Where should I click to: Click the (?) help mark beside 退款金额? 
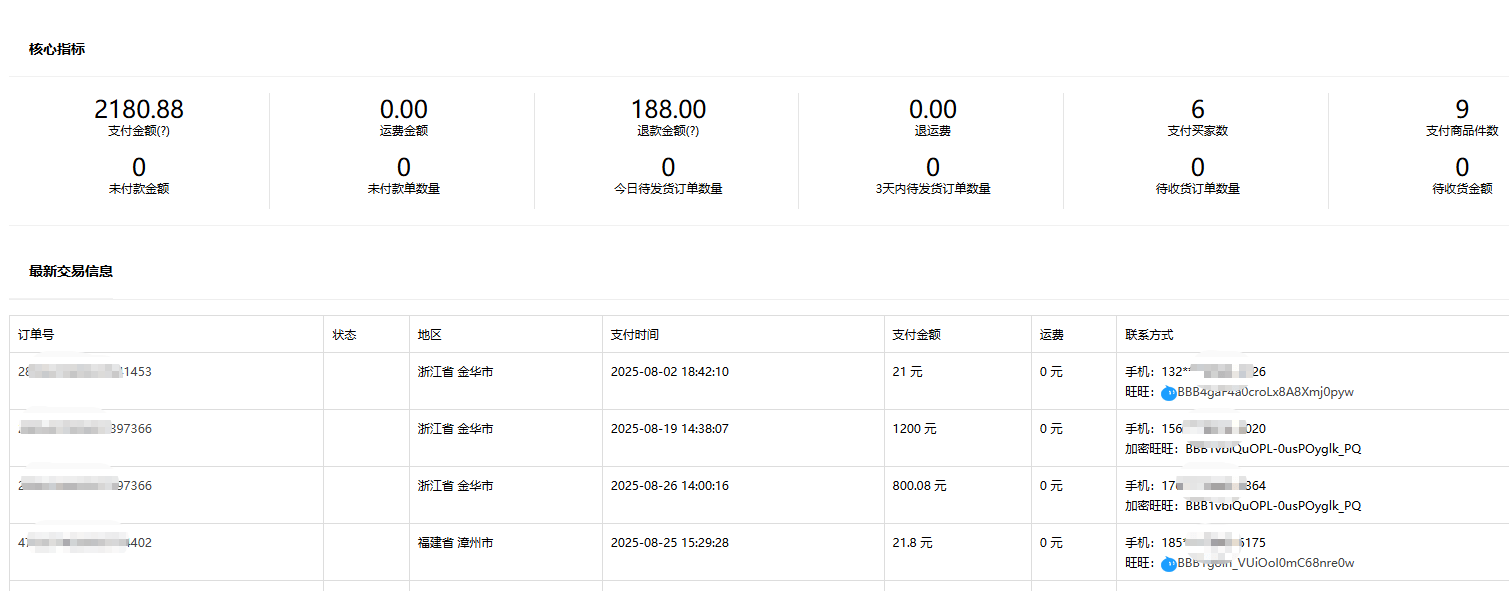[x=692, y=131]
